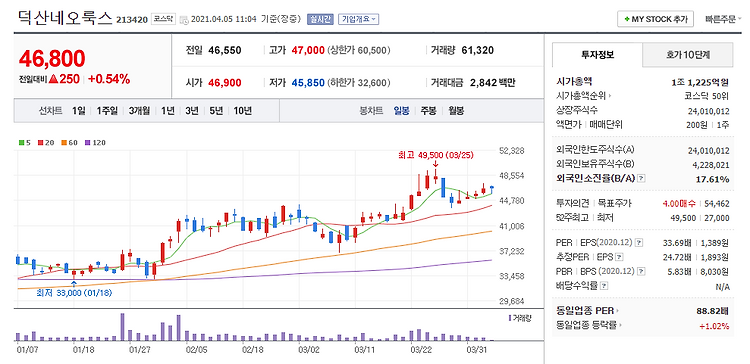750x364 pixels.
Task: Select the 3개월 line chart period
Action: tap(139, 111)
